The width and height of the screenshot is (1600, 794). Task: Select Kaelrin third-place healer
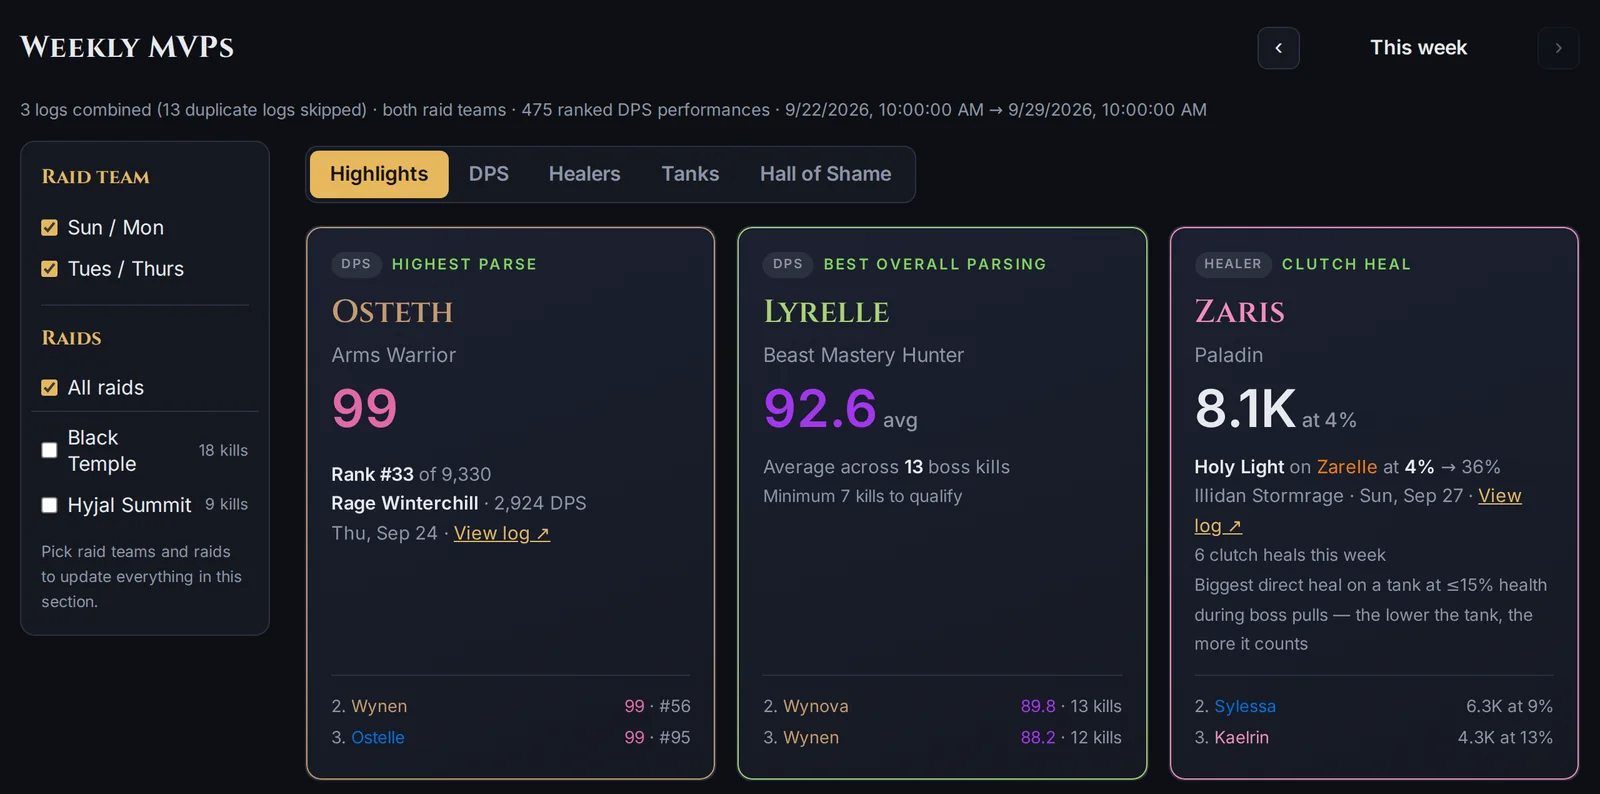pos(1241,737)
